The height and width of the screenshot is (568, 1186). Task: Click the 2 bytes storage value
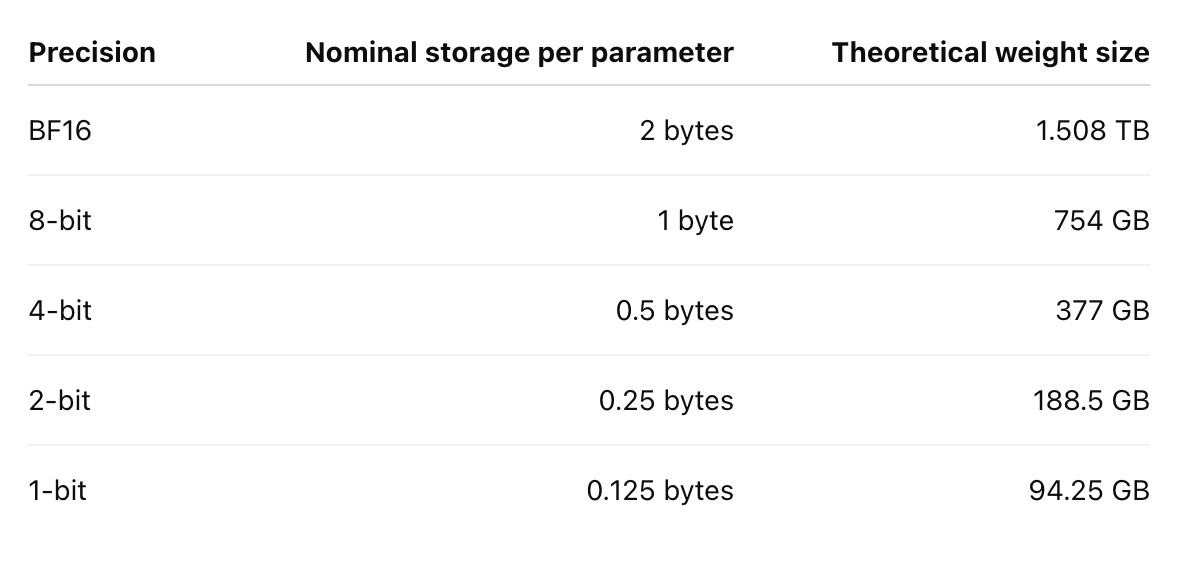pyautogui.click(x=686, y=131)
